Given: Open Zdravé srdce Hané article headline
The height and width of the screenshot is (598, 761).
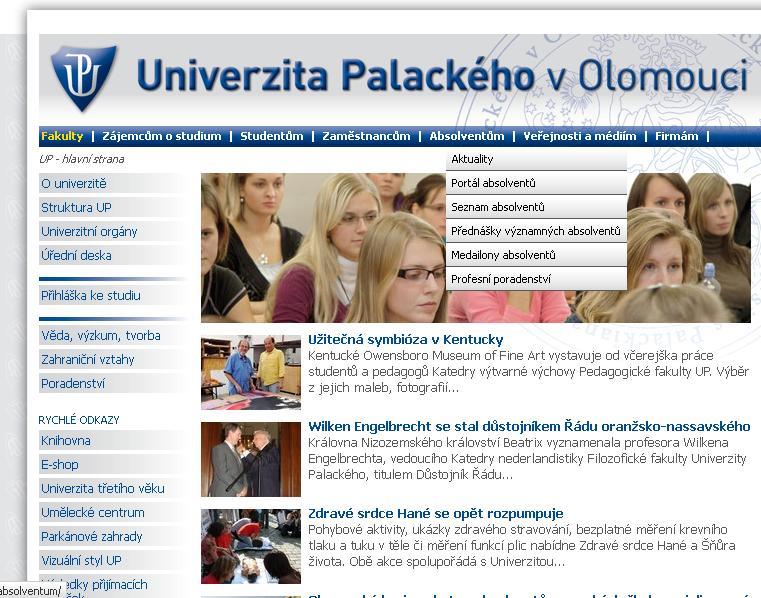Looking at the screenshot, I should point(436,514).
